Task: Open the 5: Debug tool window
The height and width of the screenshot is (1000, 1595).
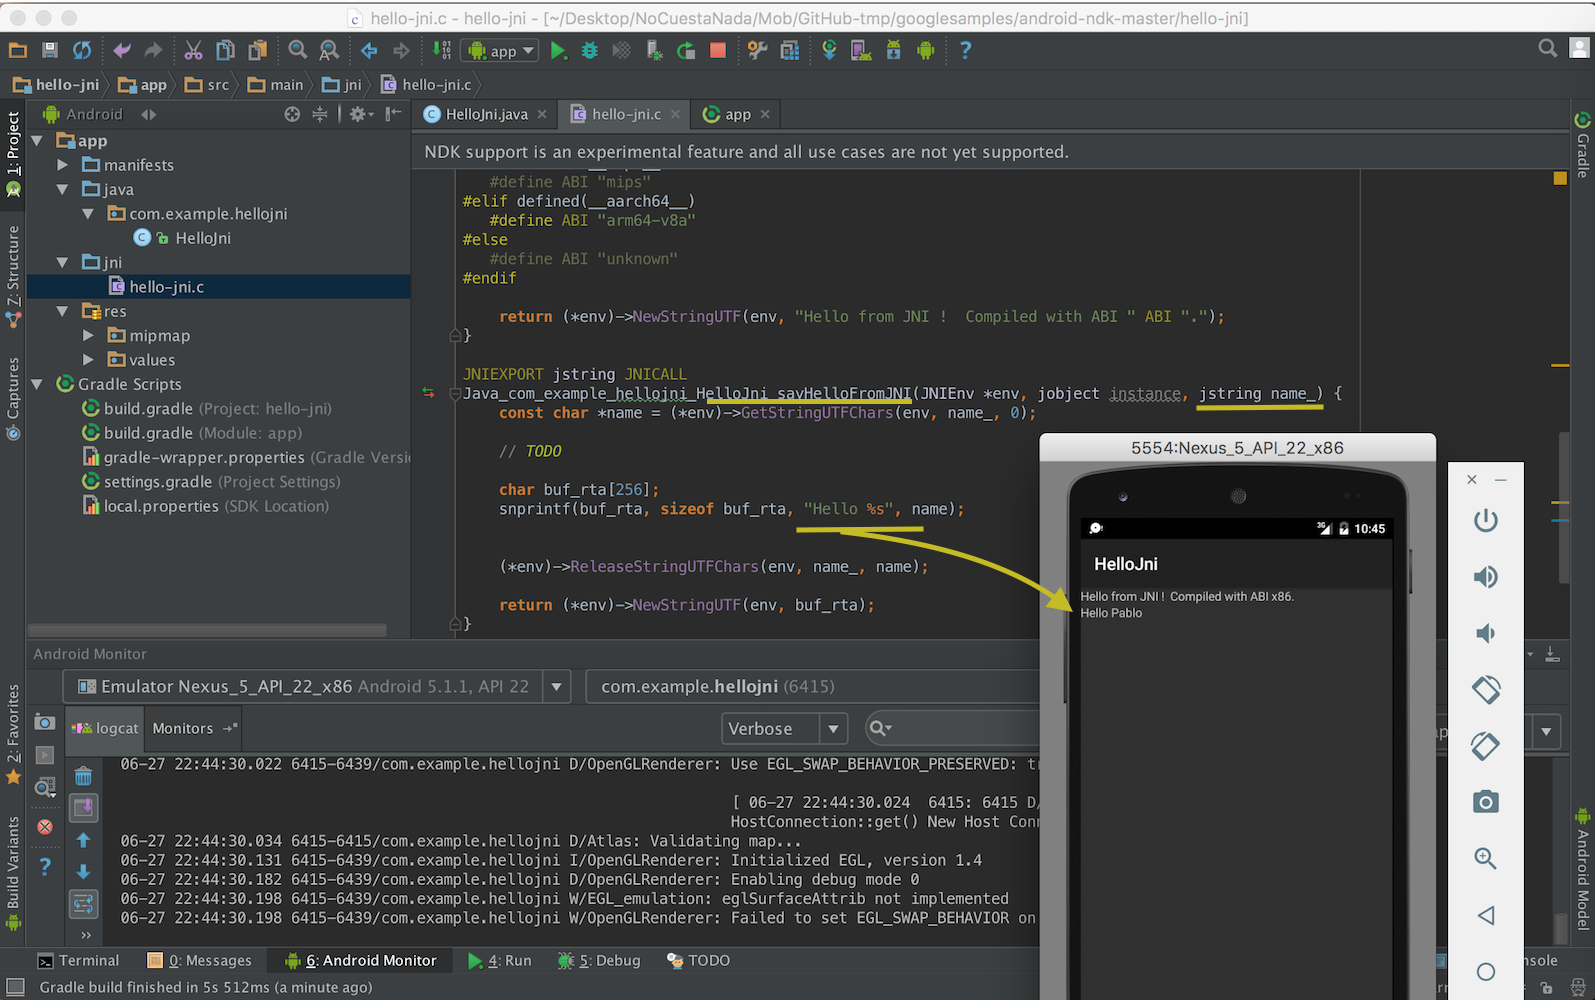Action: click(599, 961)
